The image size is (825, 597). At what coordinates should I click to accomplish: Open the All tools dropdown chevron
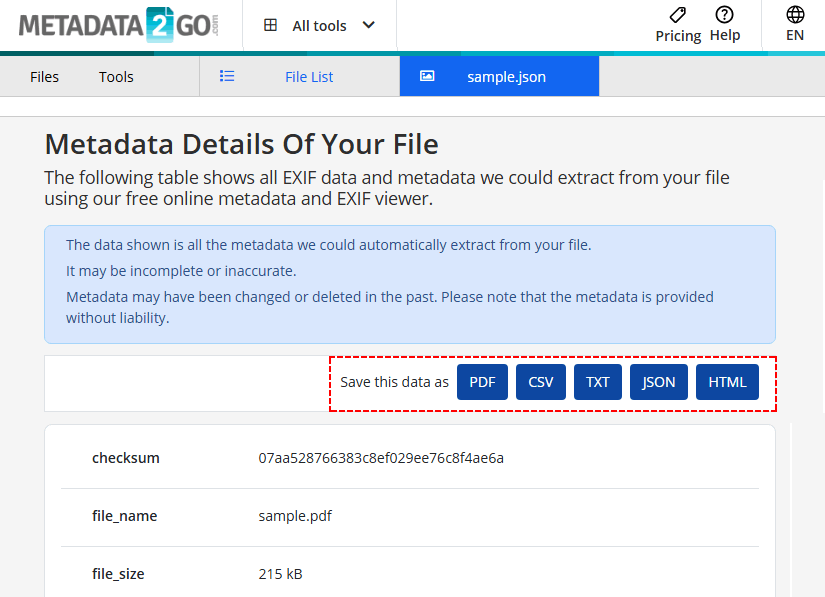368,25
